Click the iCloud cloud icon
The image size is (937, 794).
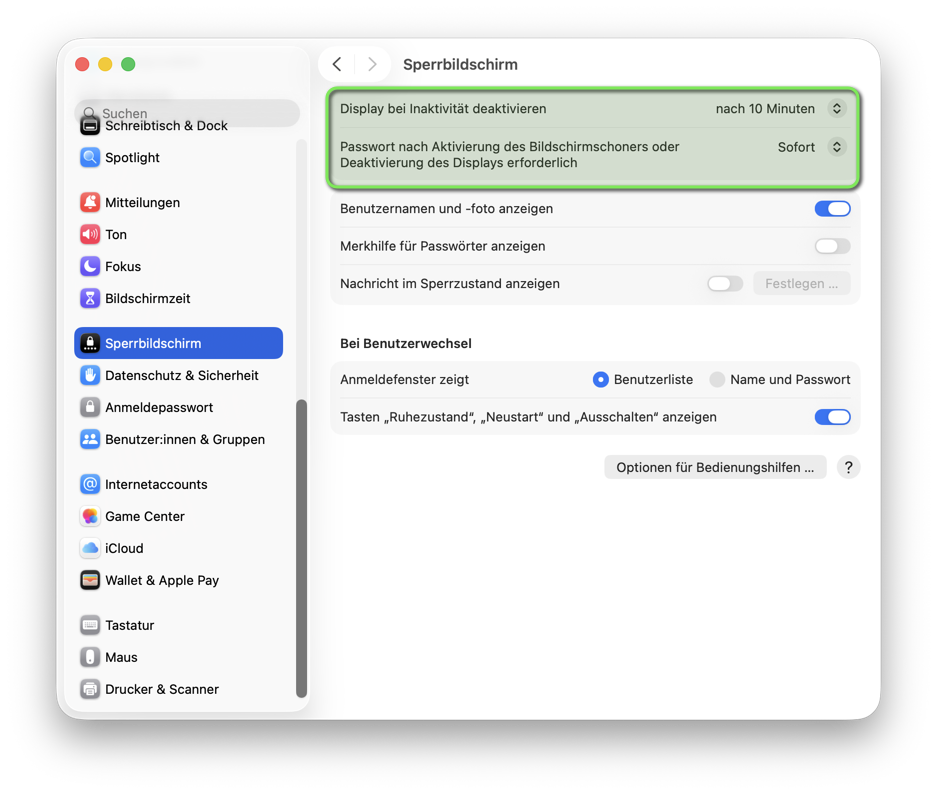[90, 549]
